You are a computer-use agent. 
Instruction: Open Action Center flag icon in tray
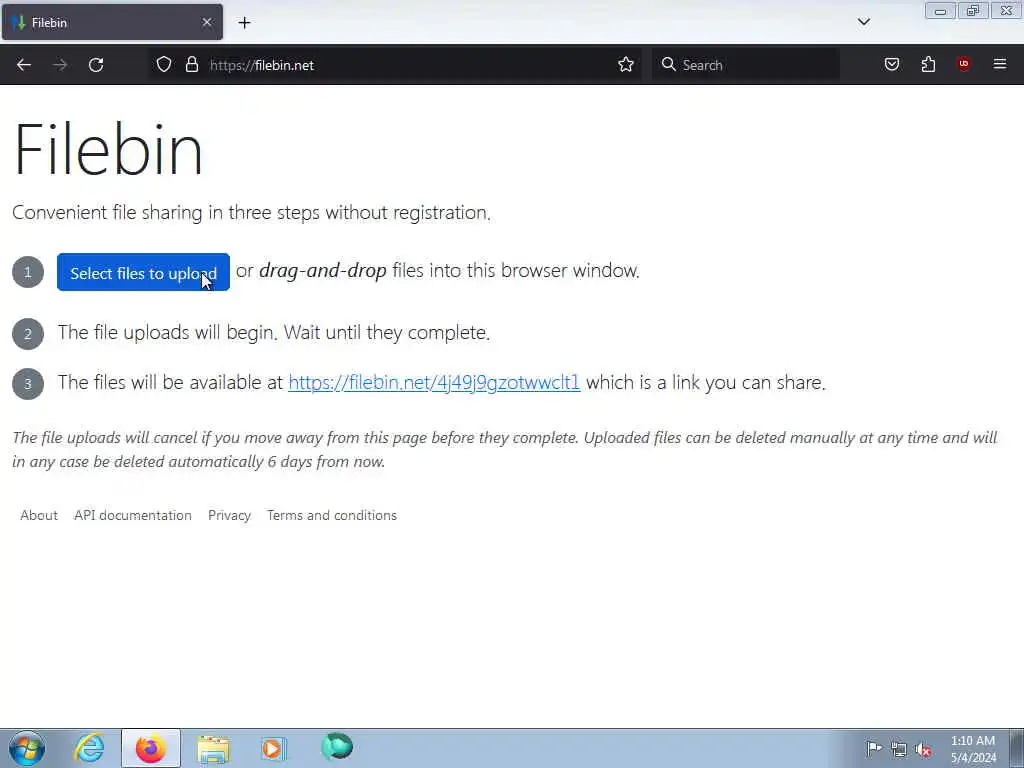pos(874,748)
